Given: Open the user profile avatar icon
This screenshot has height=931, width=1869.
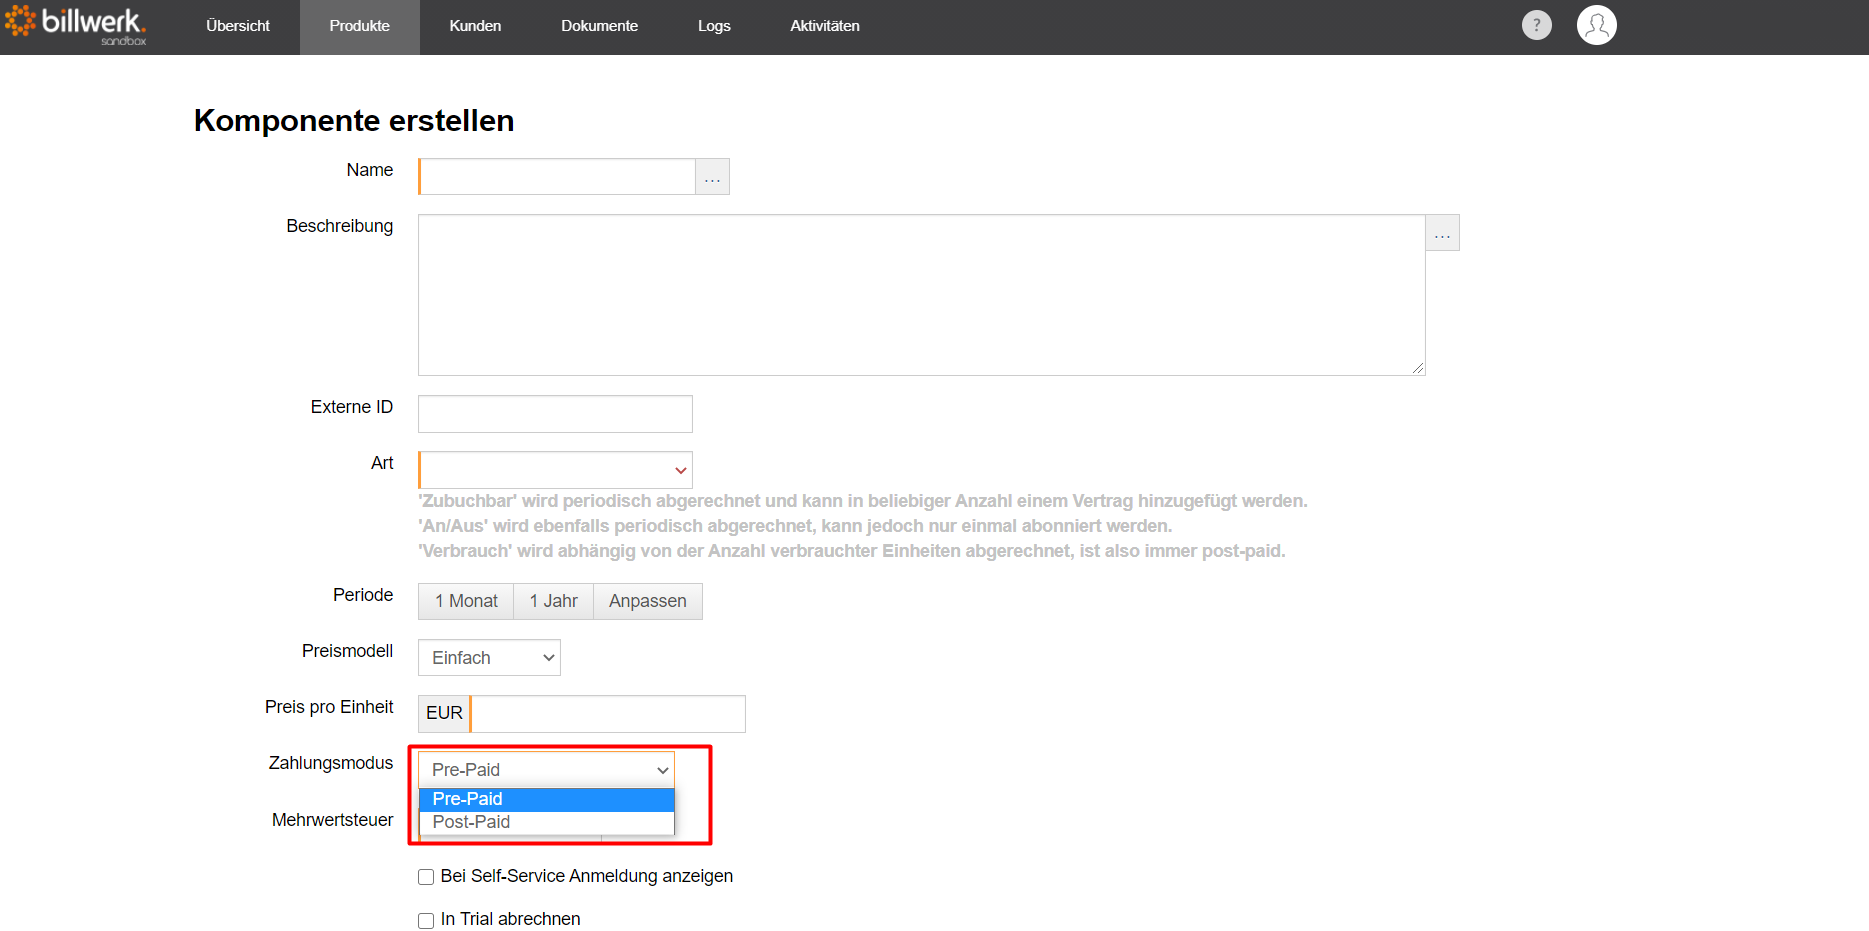Looking at the screenshot, I should 1596,25.
